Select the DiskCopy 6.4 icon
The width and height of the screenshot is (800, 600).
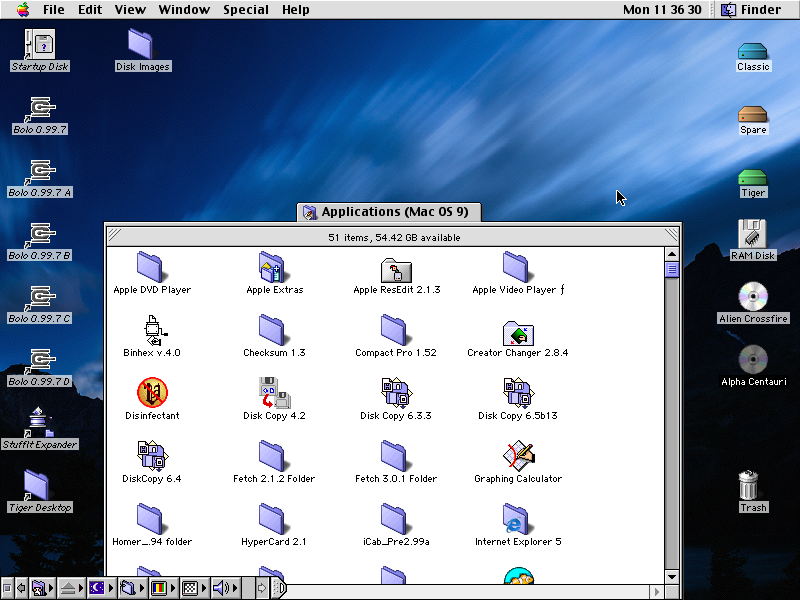[x=152, y=456]
